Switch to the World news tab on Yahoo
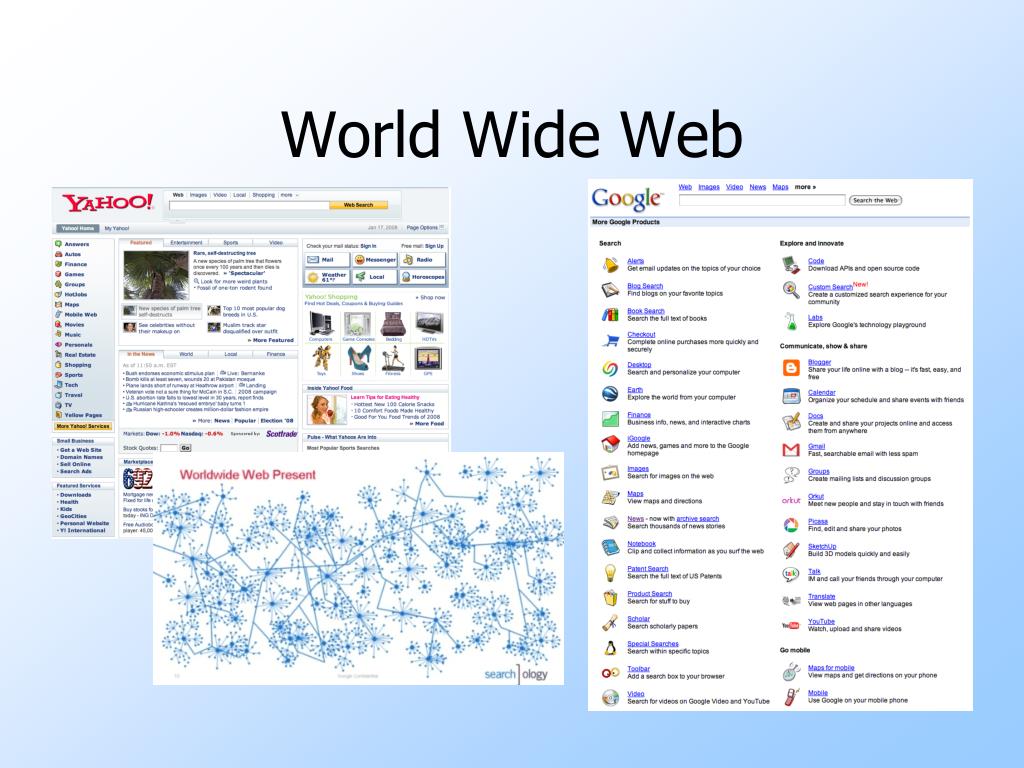 [x=186, y=354]
